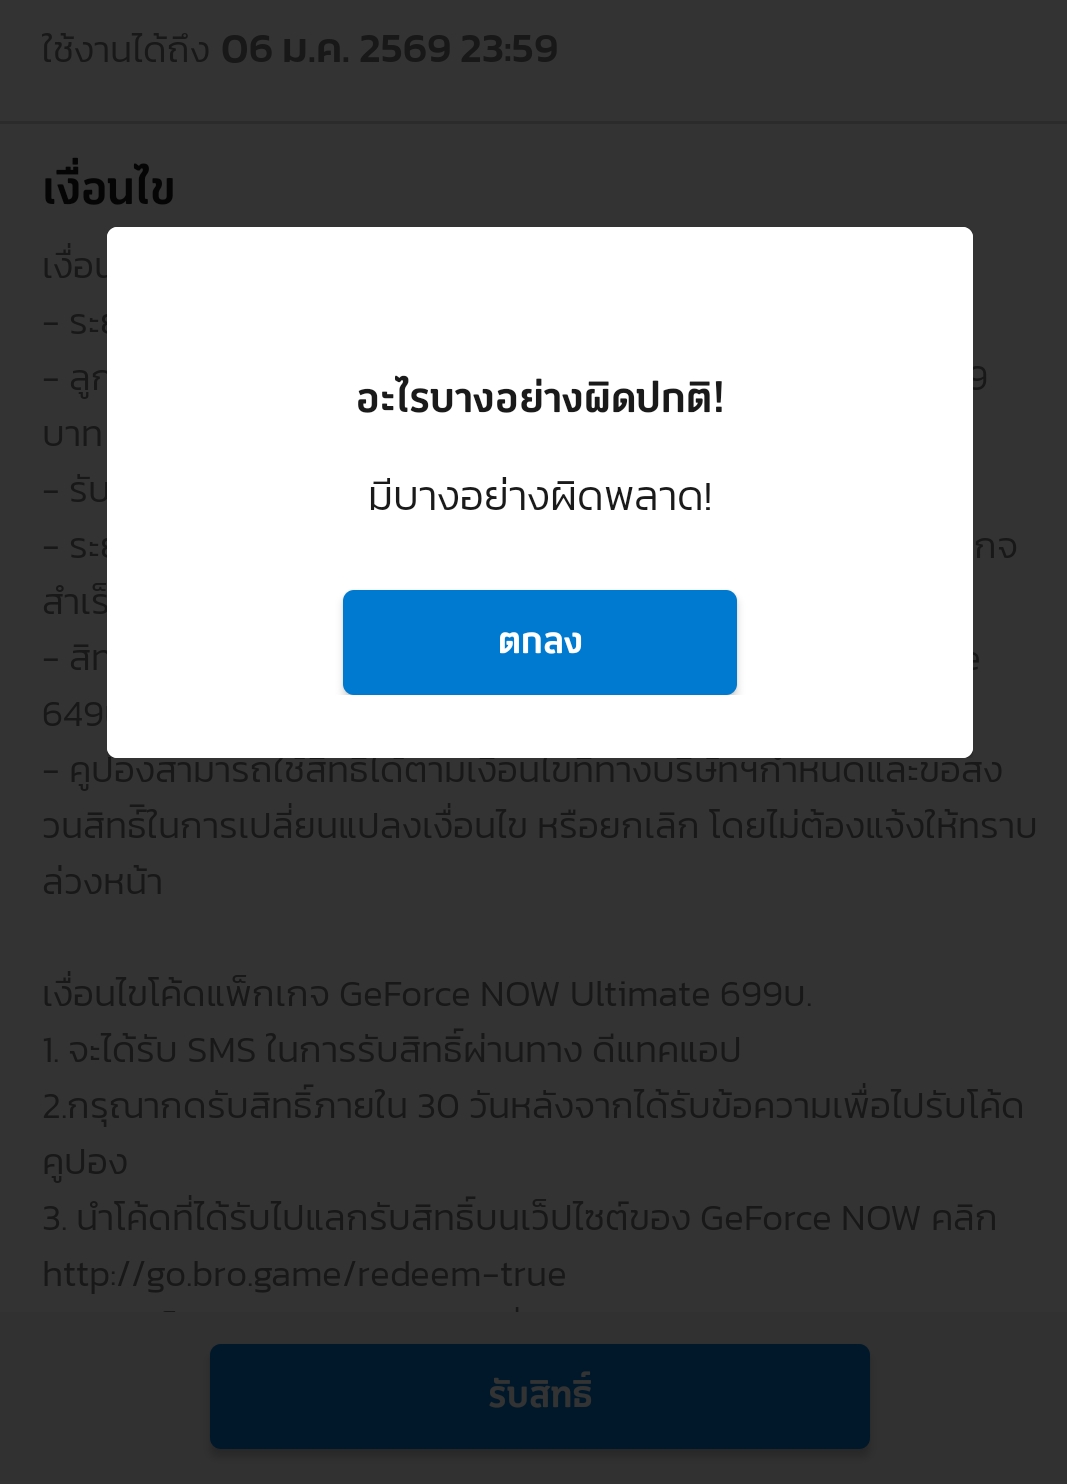The width and height of the screenshot is (1067, 1484).
Task: Select the expiry date 06 ม.ค. 2569 23:59
Action: (389, 48)
